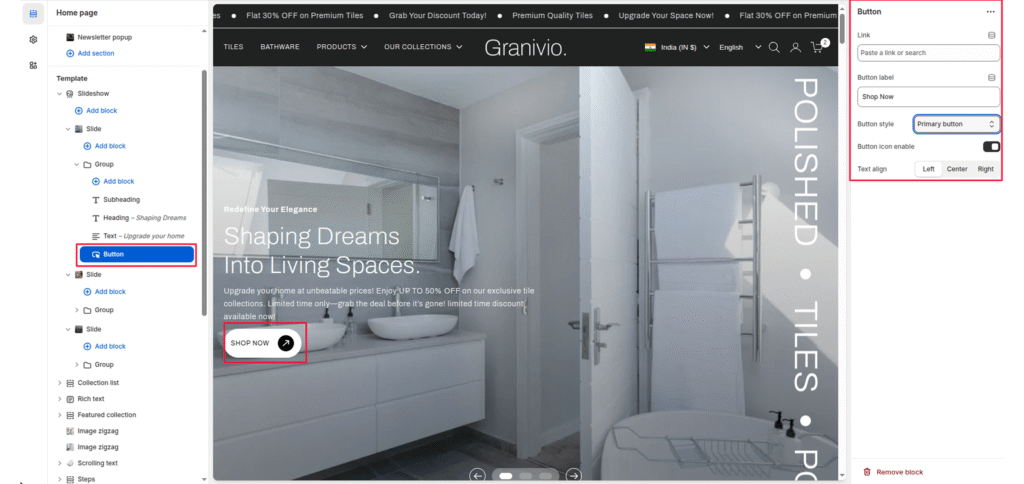Open the app embeds icon in left rail

pyautogui.click(x=33, y=65)
